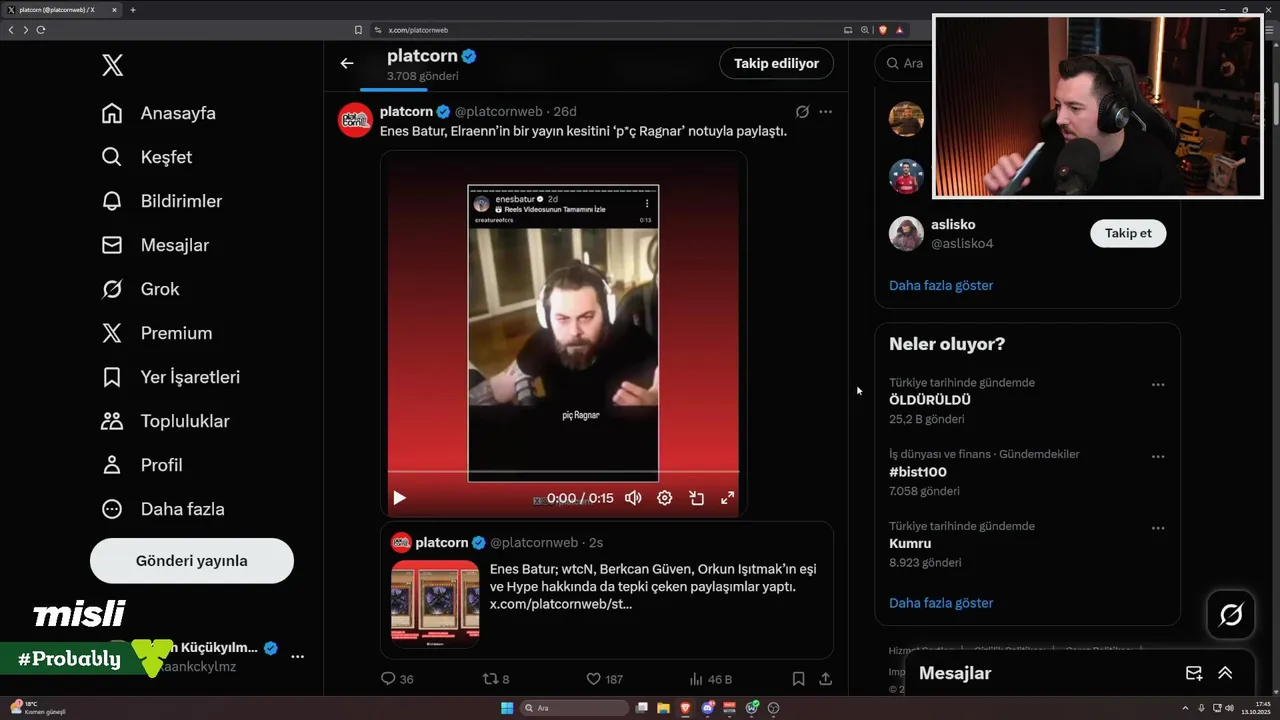Image resolution: width=1280 pixels, height=720 pixels.
Task: Open options for Kumru trend
Action: 1158,528
